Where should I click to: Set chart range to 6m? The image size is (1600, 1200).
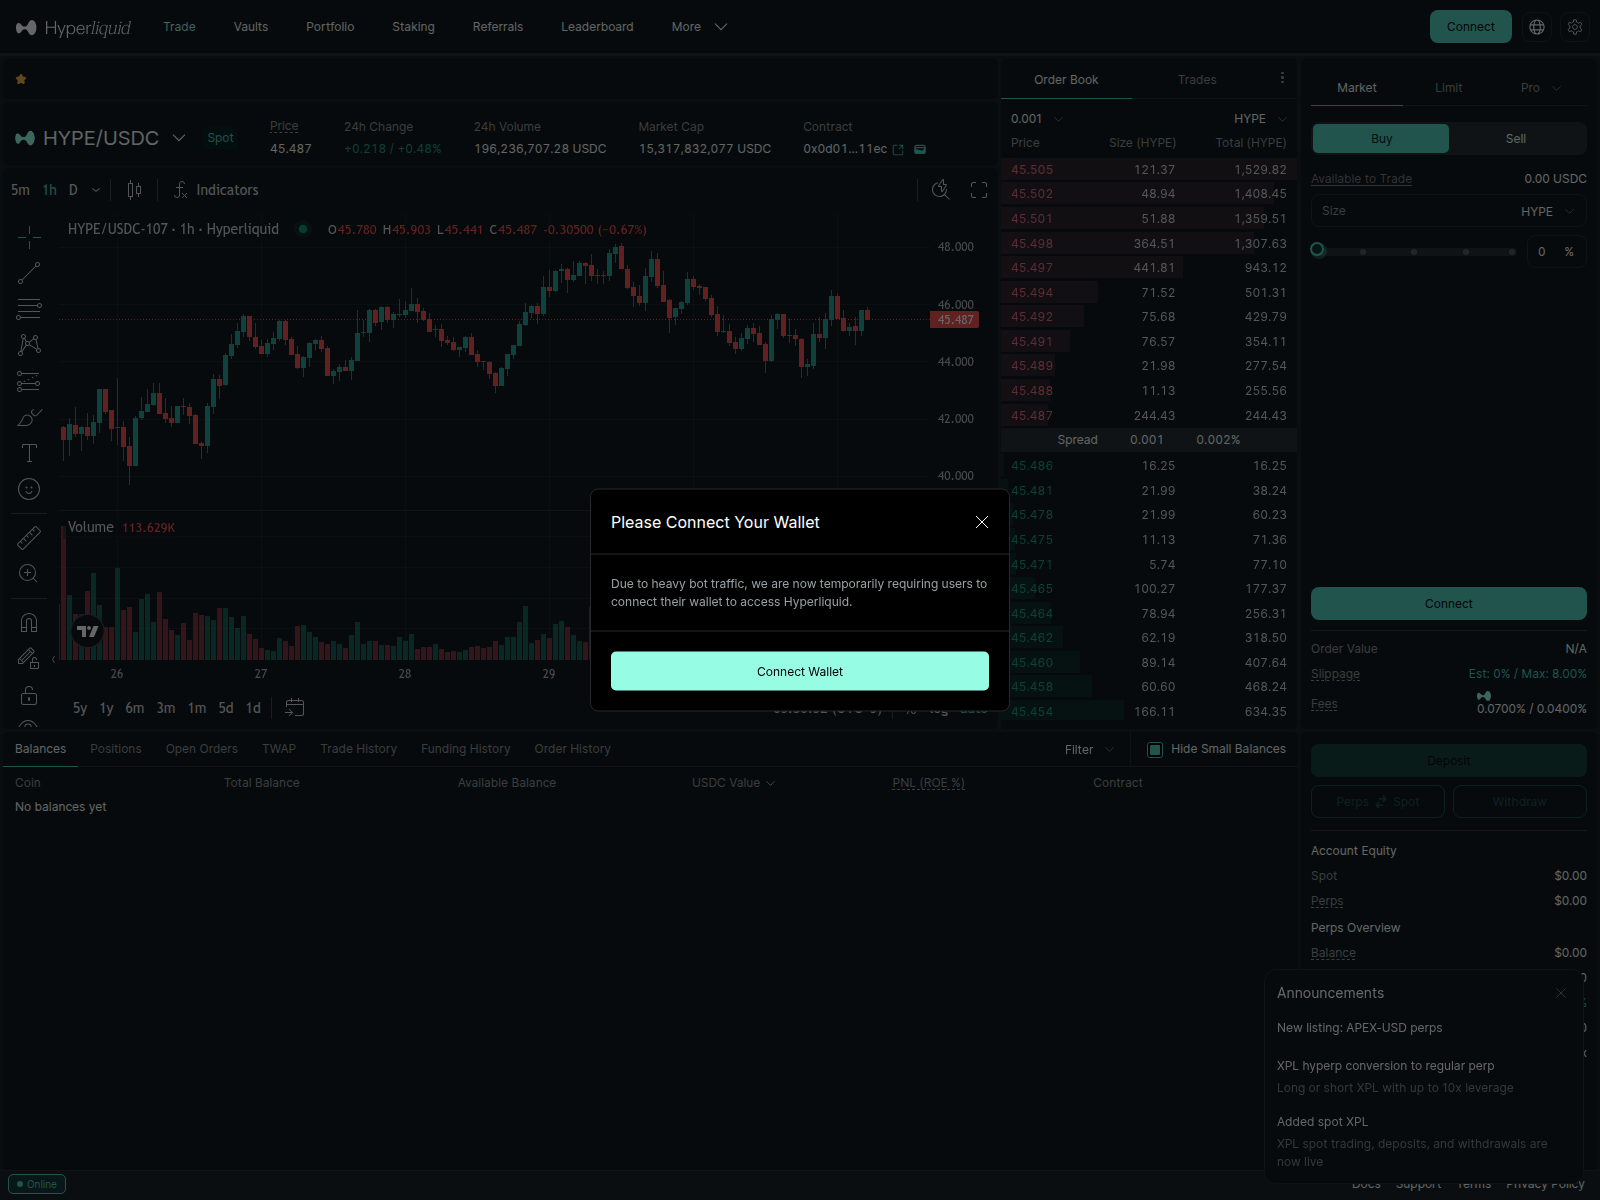(135, 708)
